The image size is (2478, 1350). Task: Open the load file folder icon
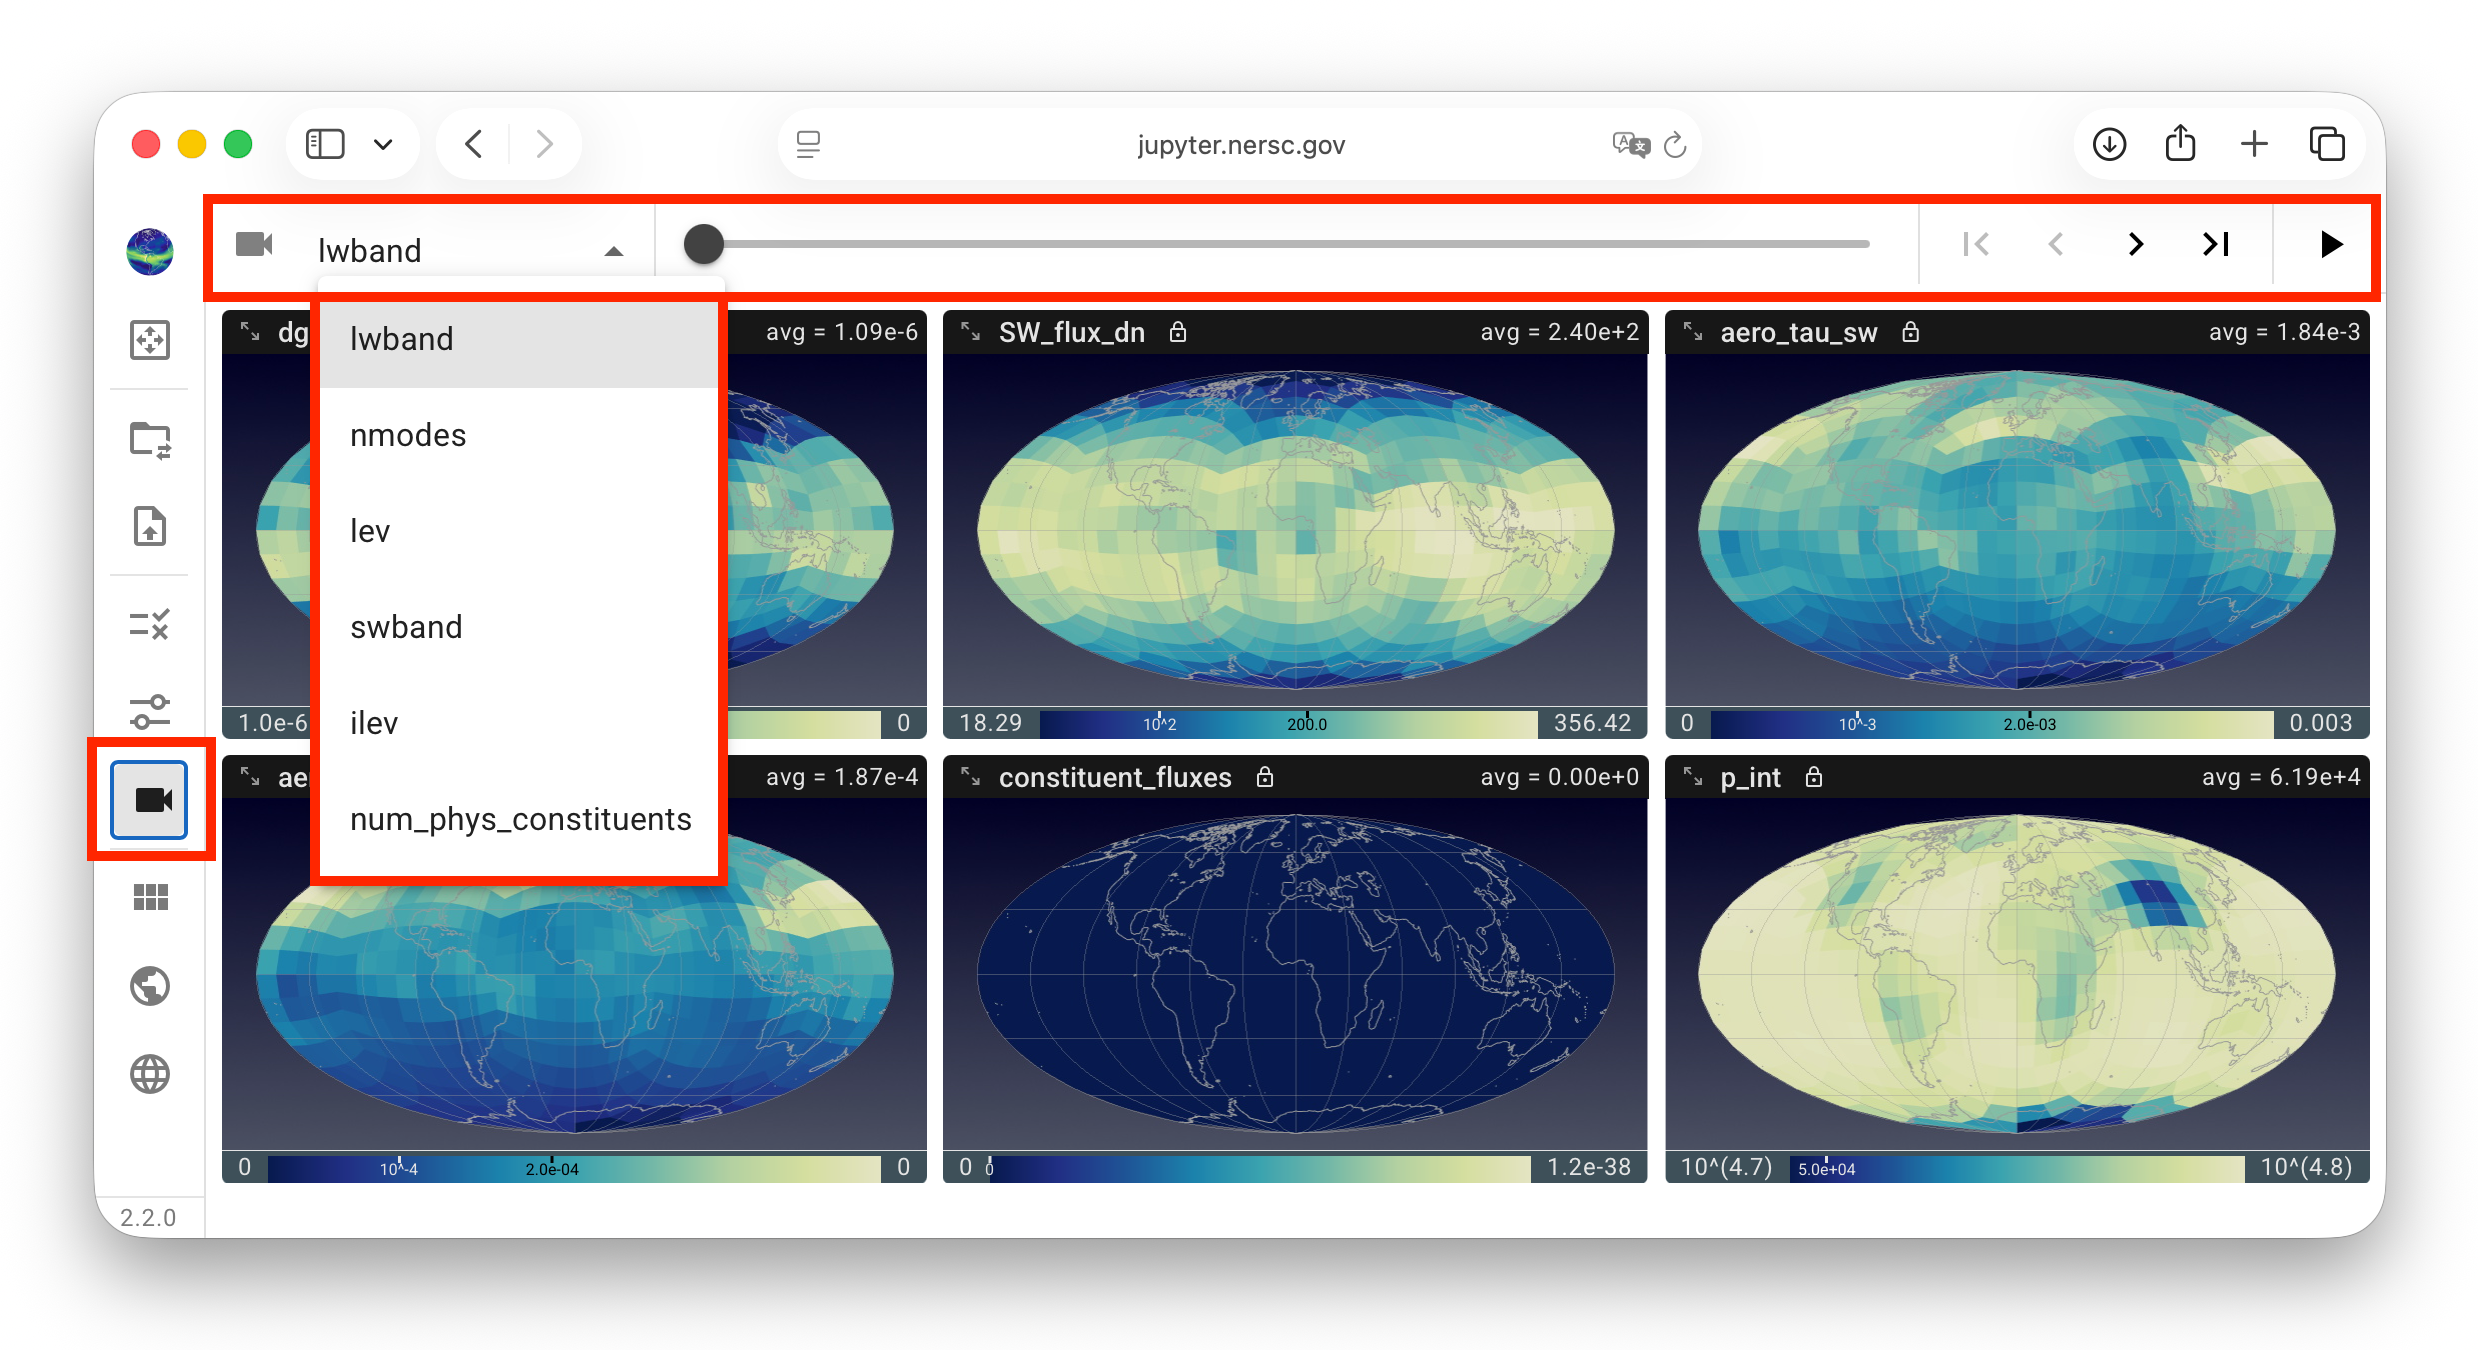[x=150, y=439]
